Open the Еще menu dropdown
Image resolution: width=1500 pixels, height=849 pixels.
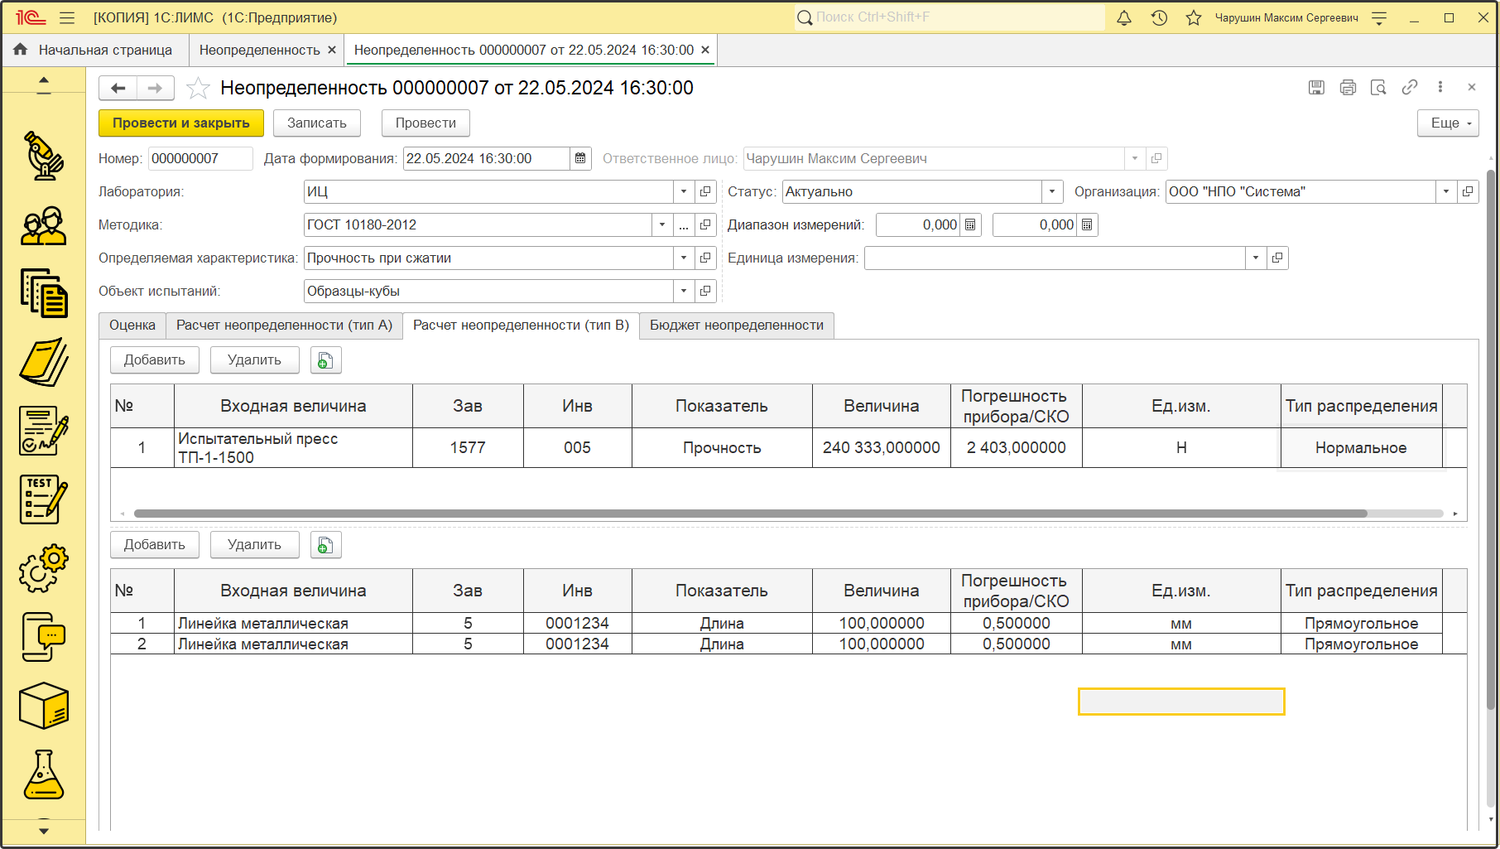coord(1447,123)
